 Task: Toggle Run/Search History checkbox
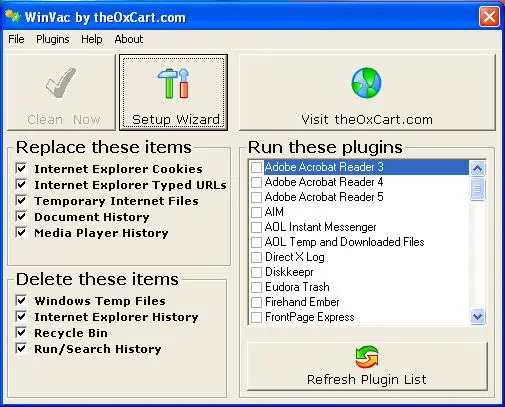coord(21,348)
